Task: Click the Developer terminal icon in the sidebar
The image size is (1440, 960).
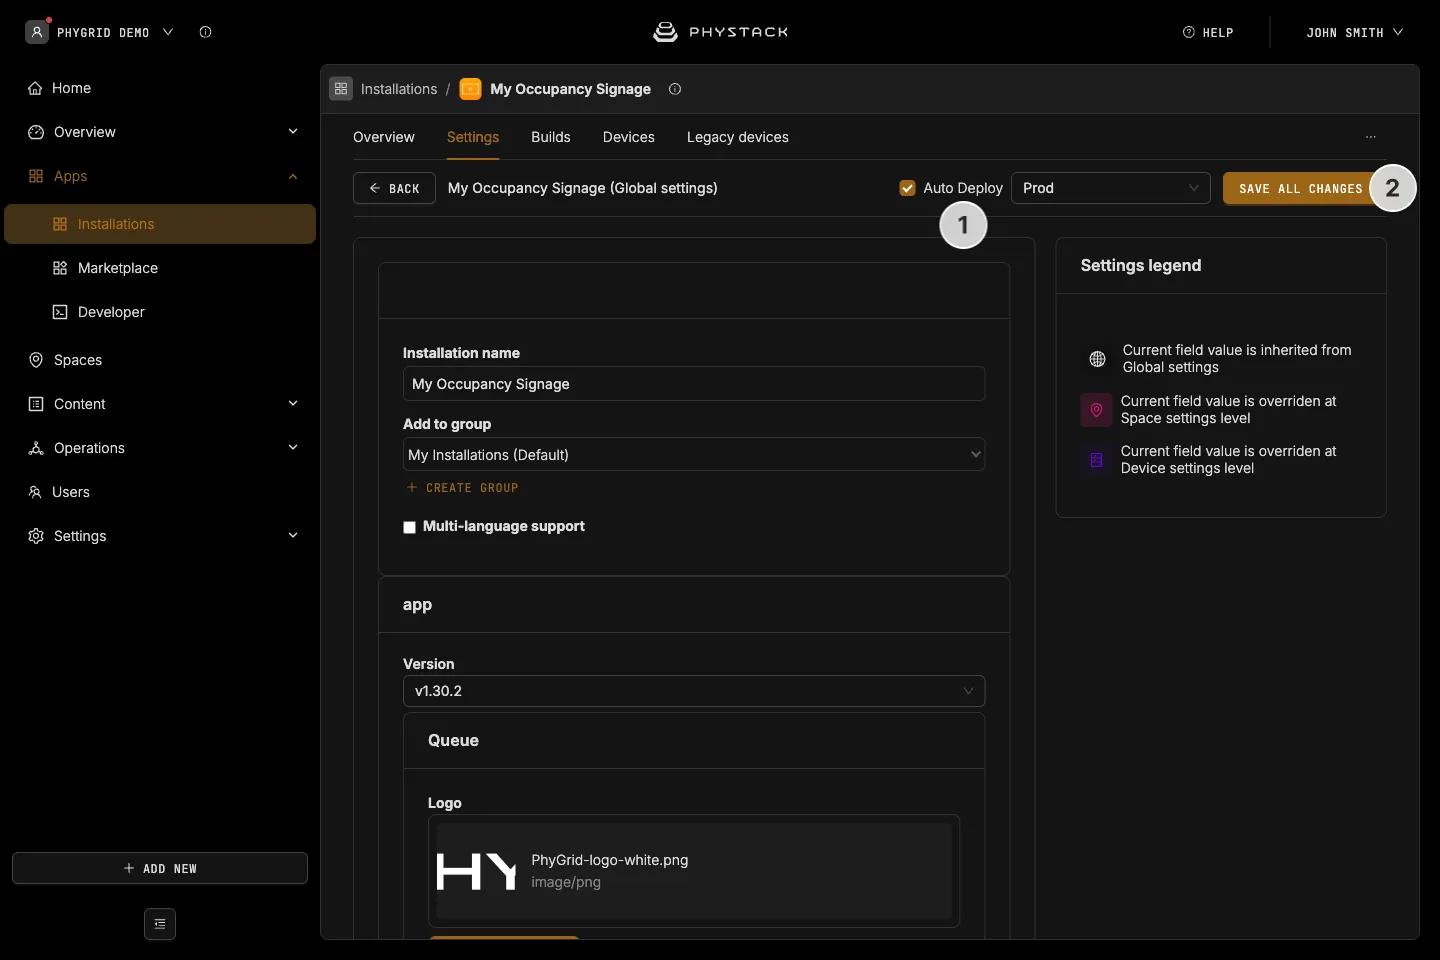Action: [x=60, y=312]
